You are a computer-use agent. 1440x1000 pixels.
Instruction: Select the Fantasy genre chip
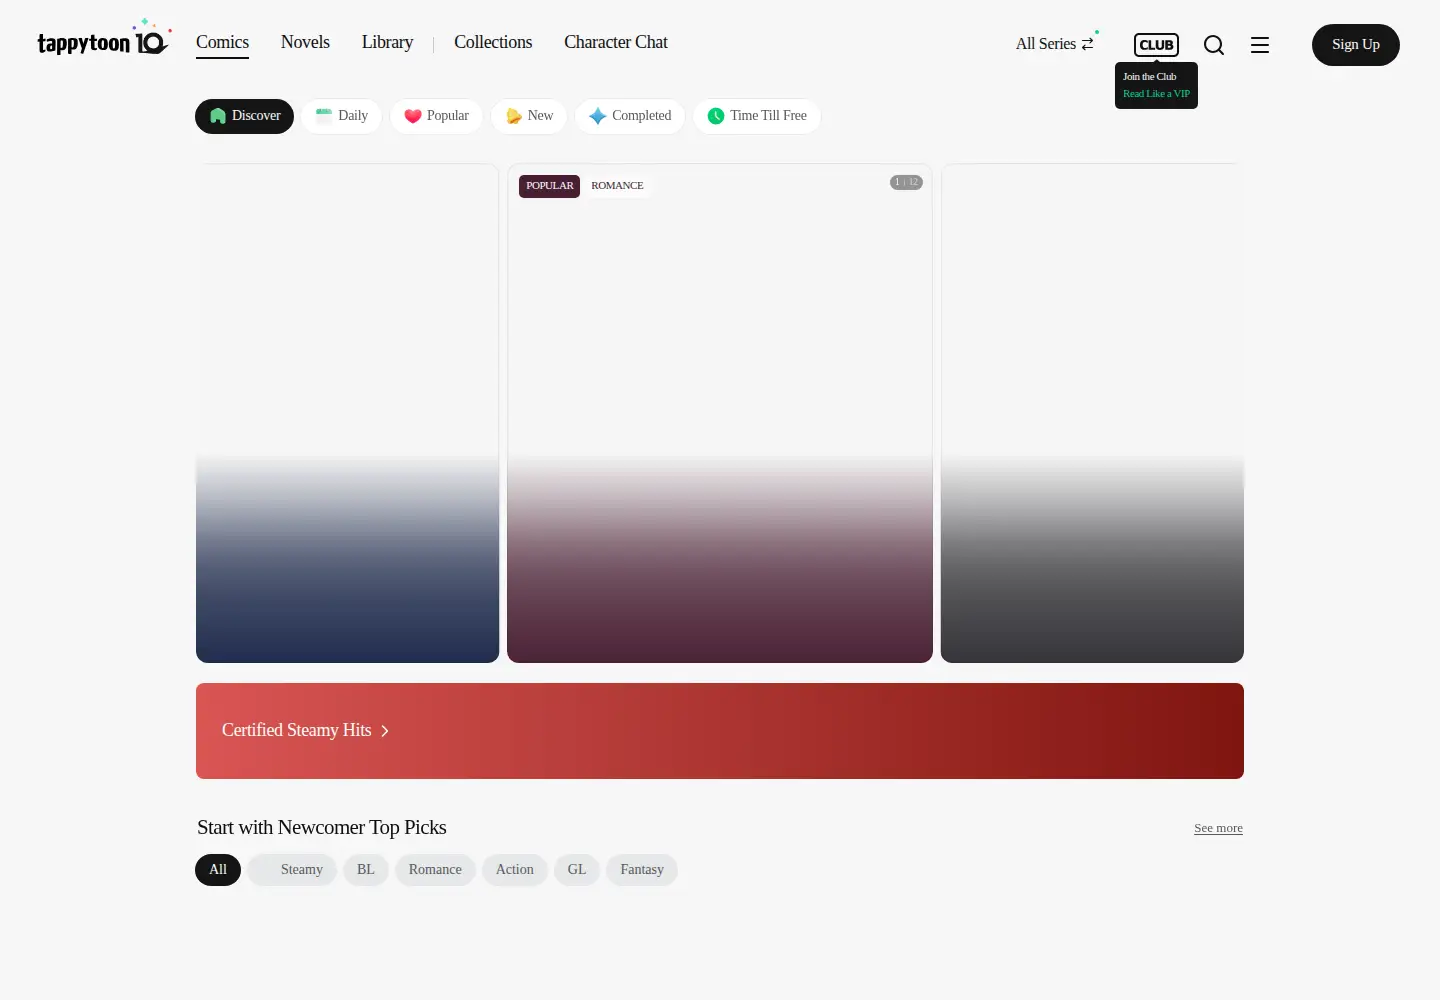coord(642,870)
